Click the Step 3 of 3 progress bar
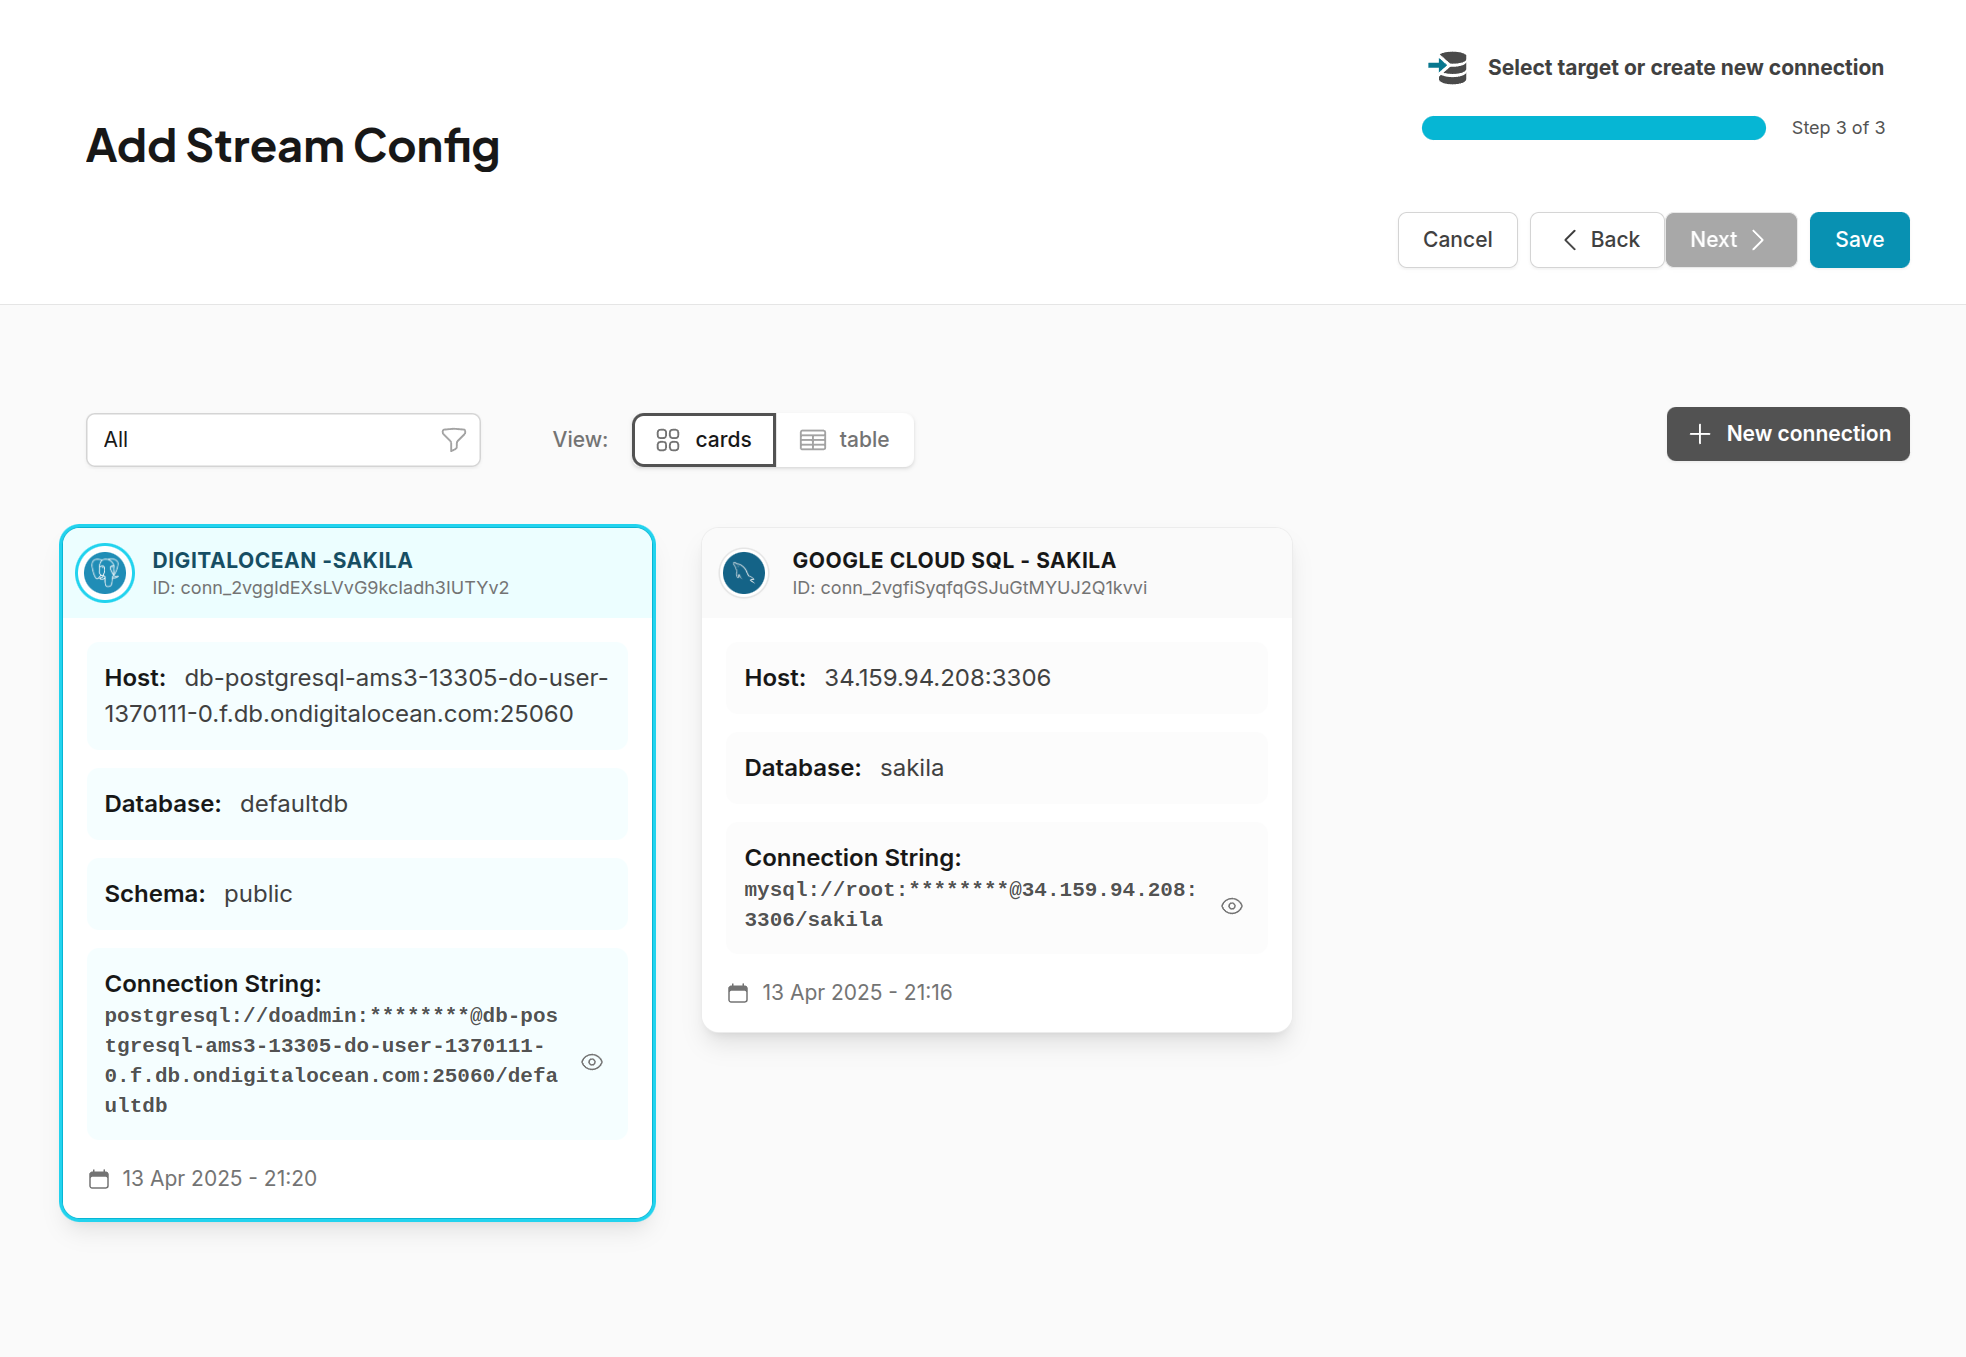 [x=1592, y=127]
